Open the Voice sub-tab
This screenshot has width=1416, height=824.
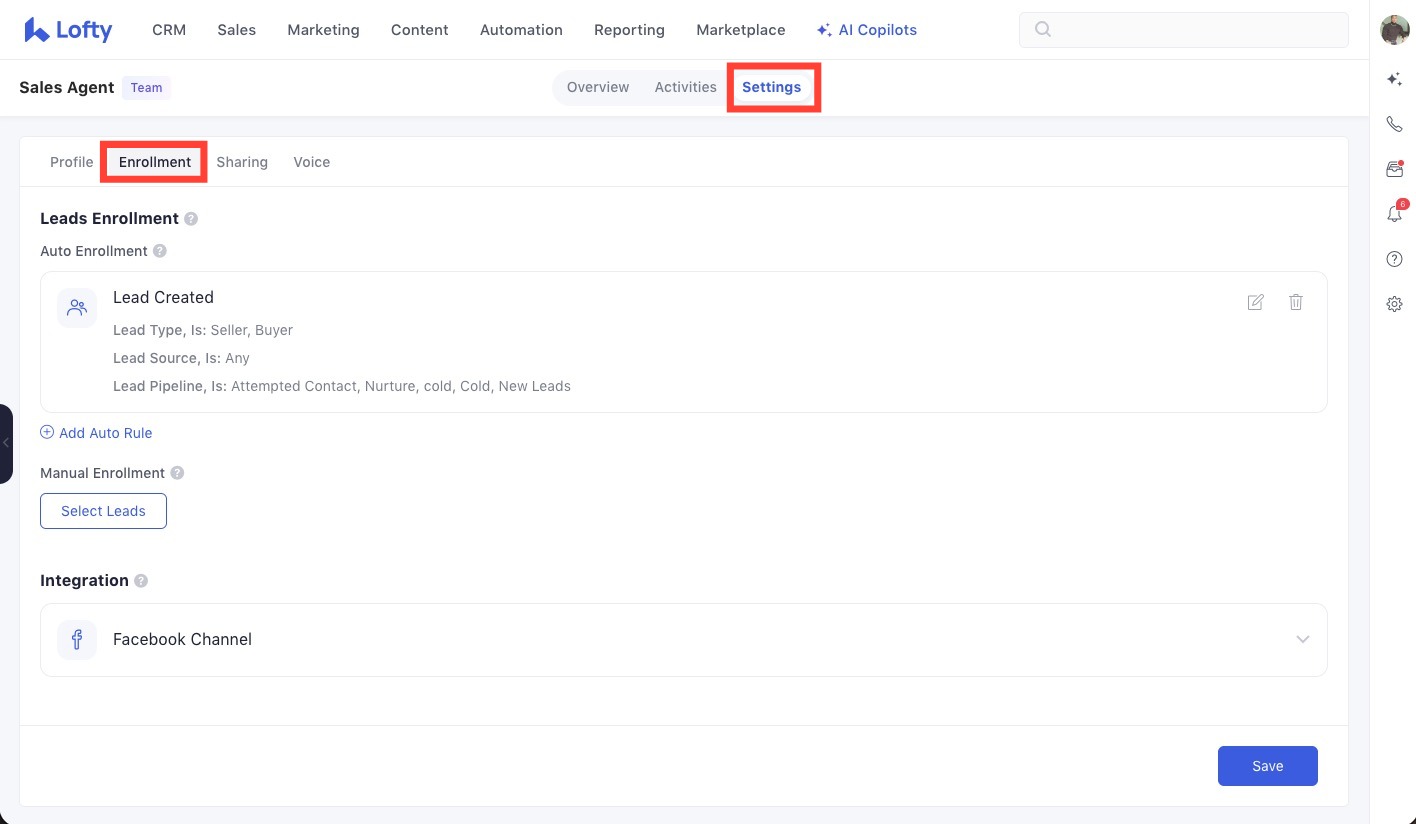[x=312, y=162]
